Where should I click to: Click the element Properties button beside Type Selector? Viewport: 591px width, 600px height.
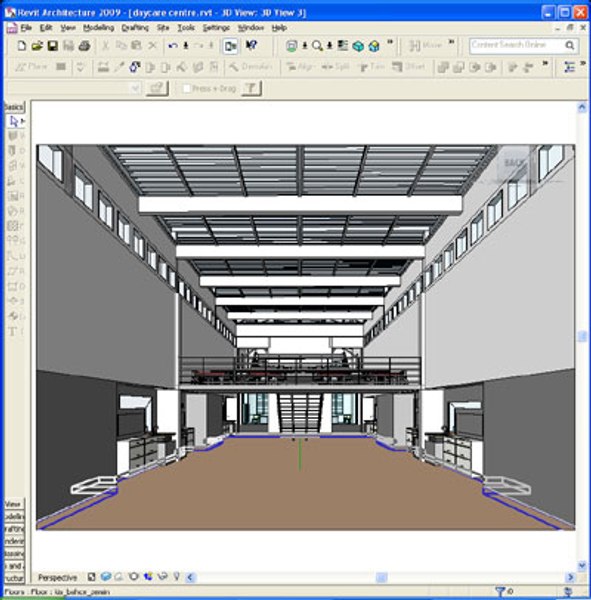157,89
